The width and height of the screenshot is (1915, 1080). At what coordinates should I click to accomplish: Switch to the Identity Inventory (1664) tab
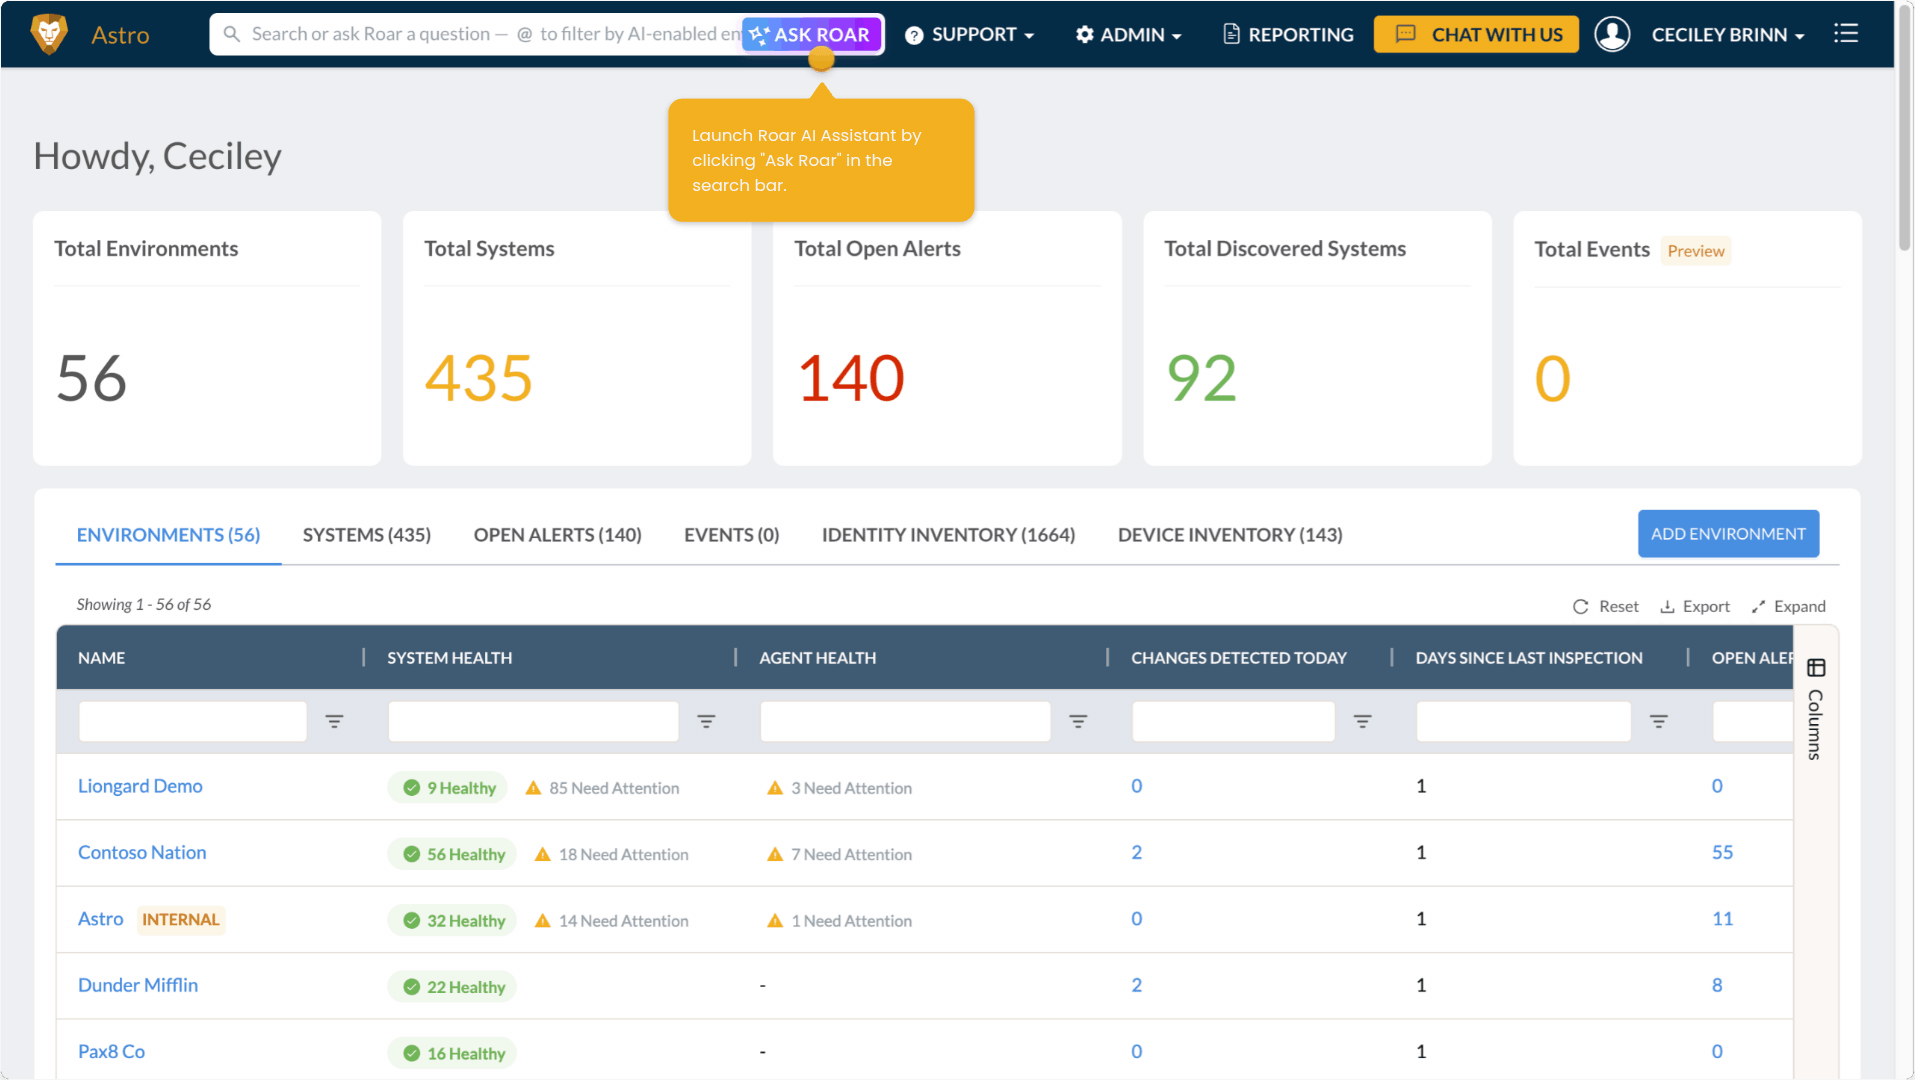[x=949, y=535]
